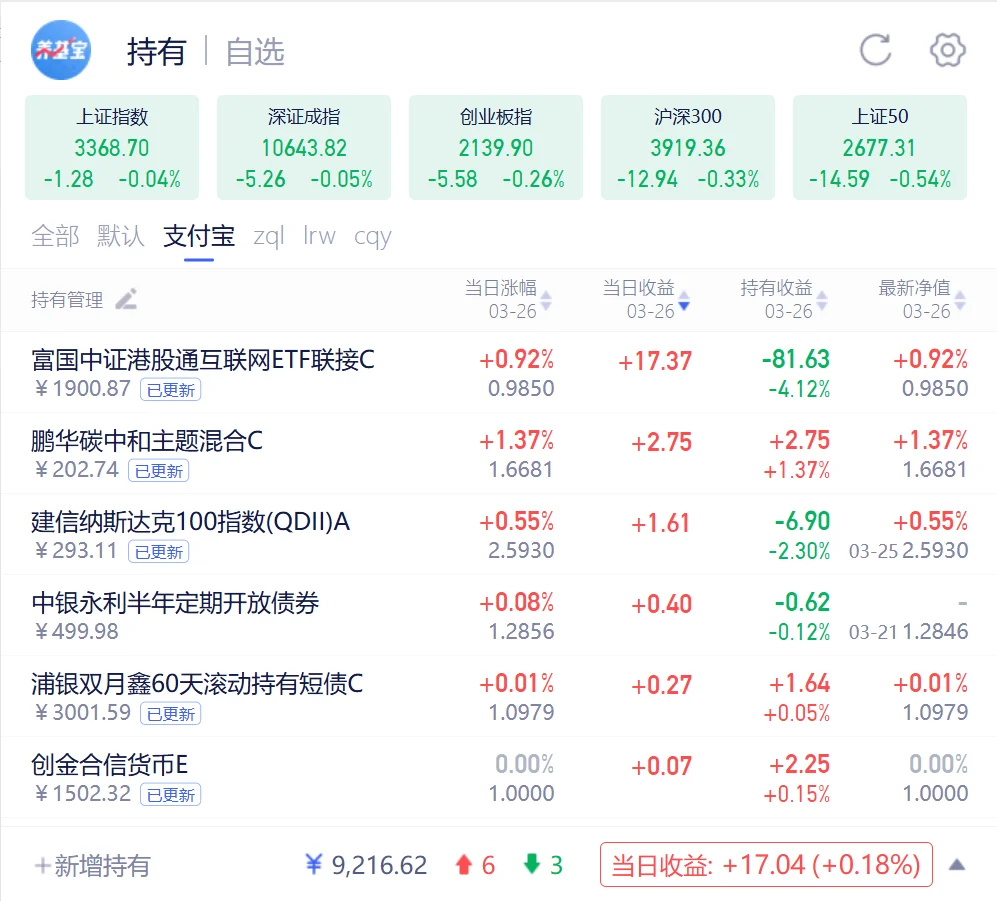Image resolution: width=997 pixels, height=901 pixels.
Task: Click net value 03-25 2.5930
Action: click(909, 550)
